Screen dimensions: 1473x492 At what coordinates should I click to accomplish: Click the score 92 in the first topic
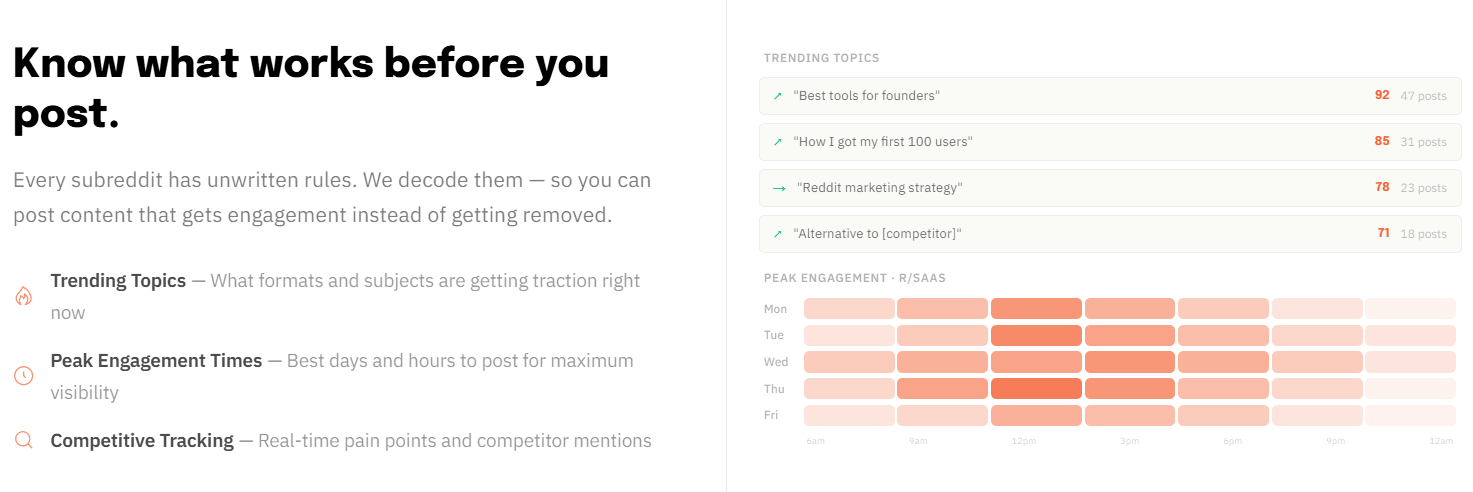1382,95
